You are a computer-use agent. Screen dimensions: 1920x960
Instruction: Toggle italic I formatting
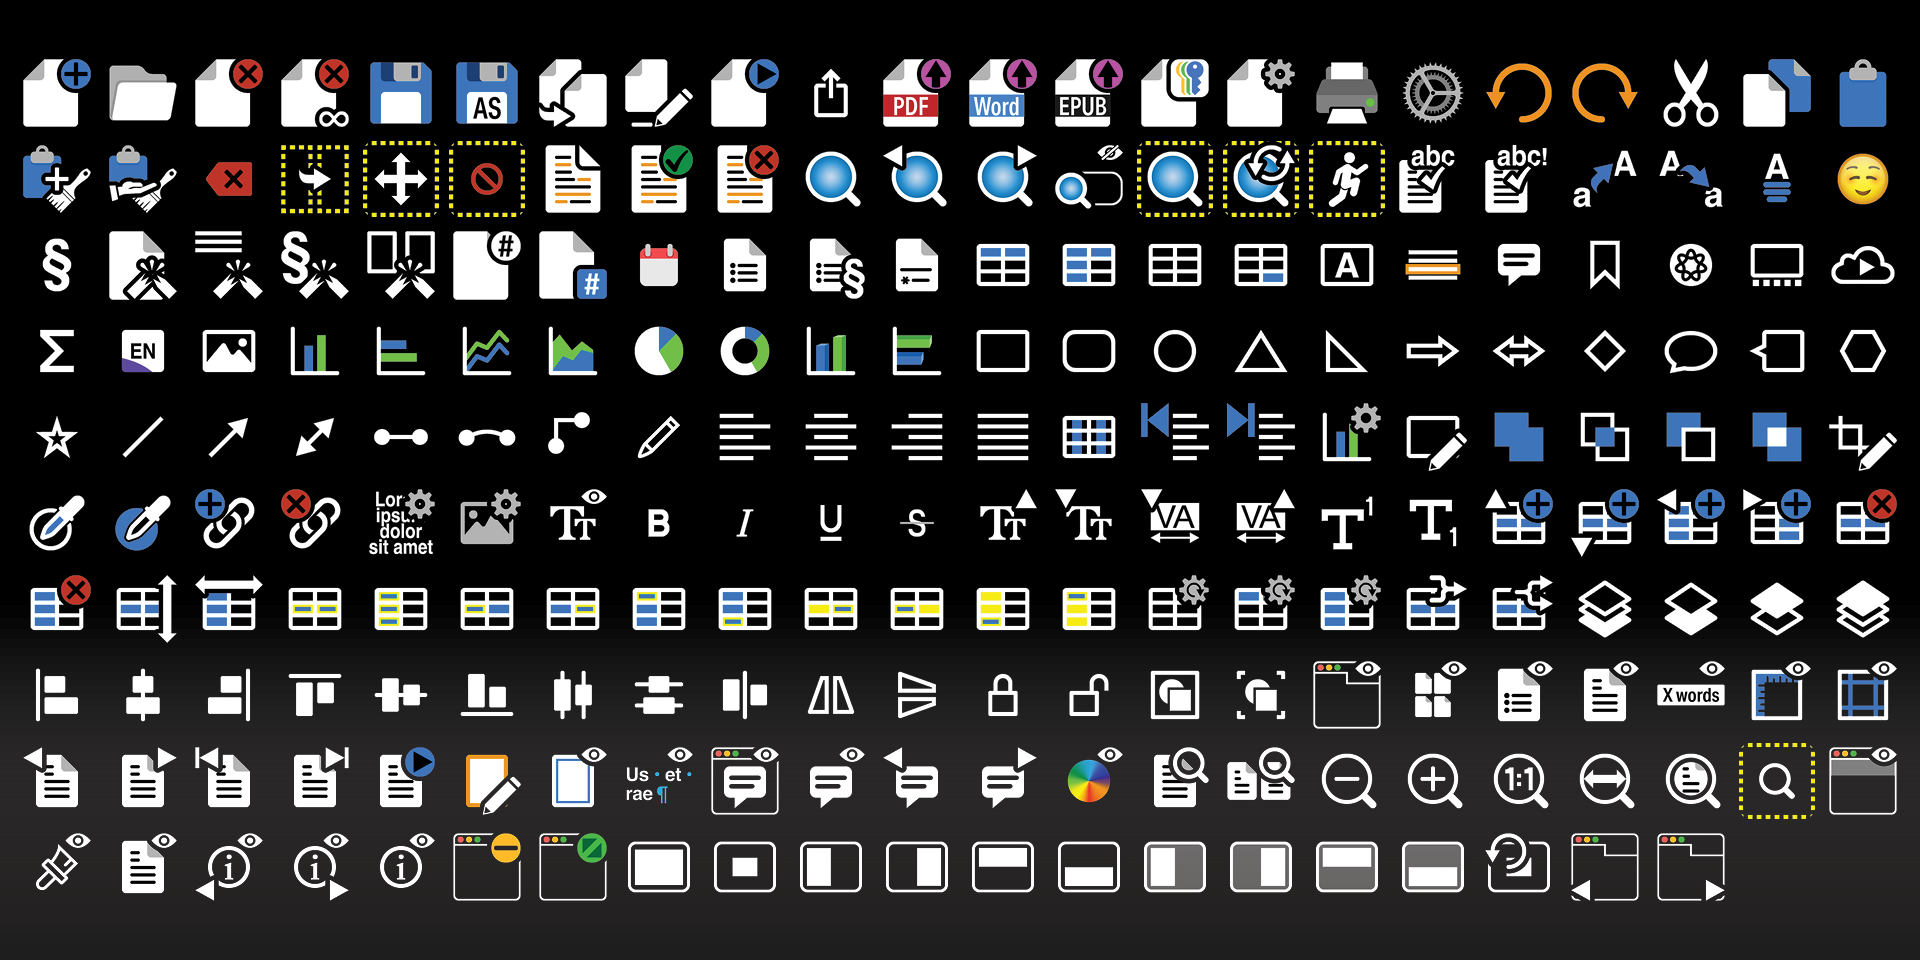pyautogui.click(x=745, y=523)
